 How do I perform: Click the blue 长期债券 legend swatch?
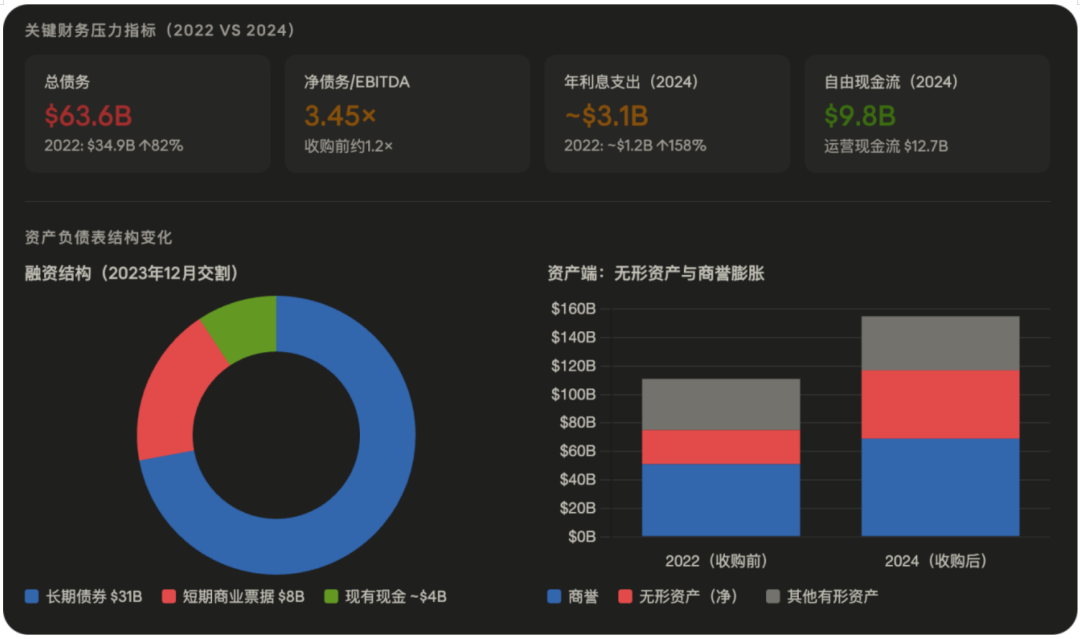tap(32, 597)
